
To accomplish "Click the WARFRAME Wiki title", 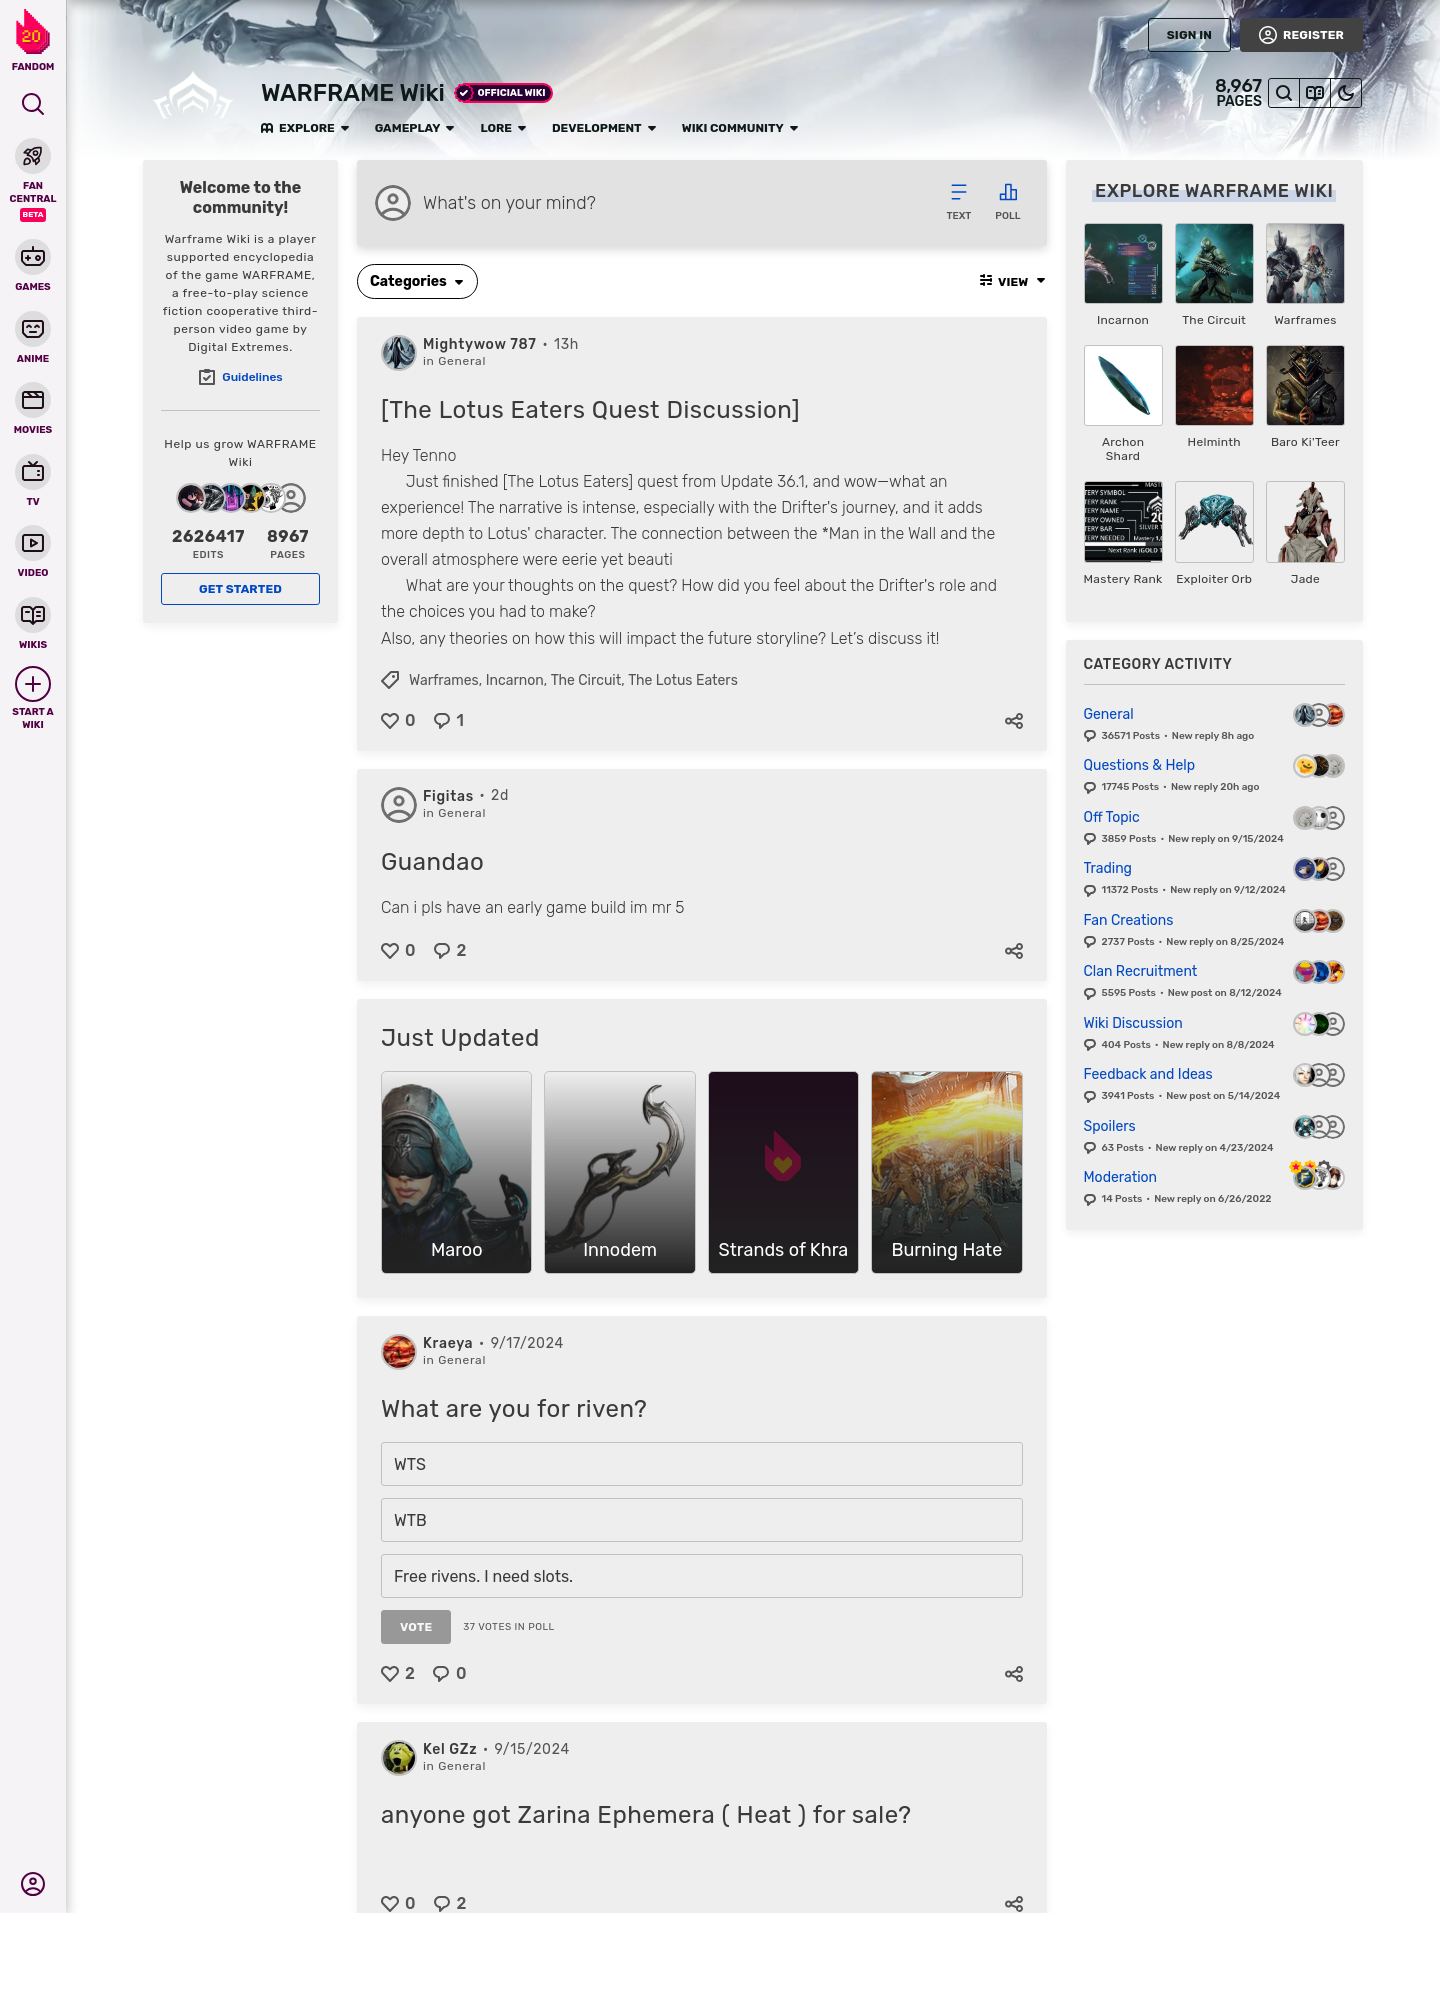I will point(353,93).
